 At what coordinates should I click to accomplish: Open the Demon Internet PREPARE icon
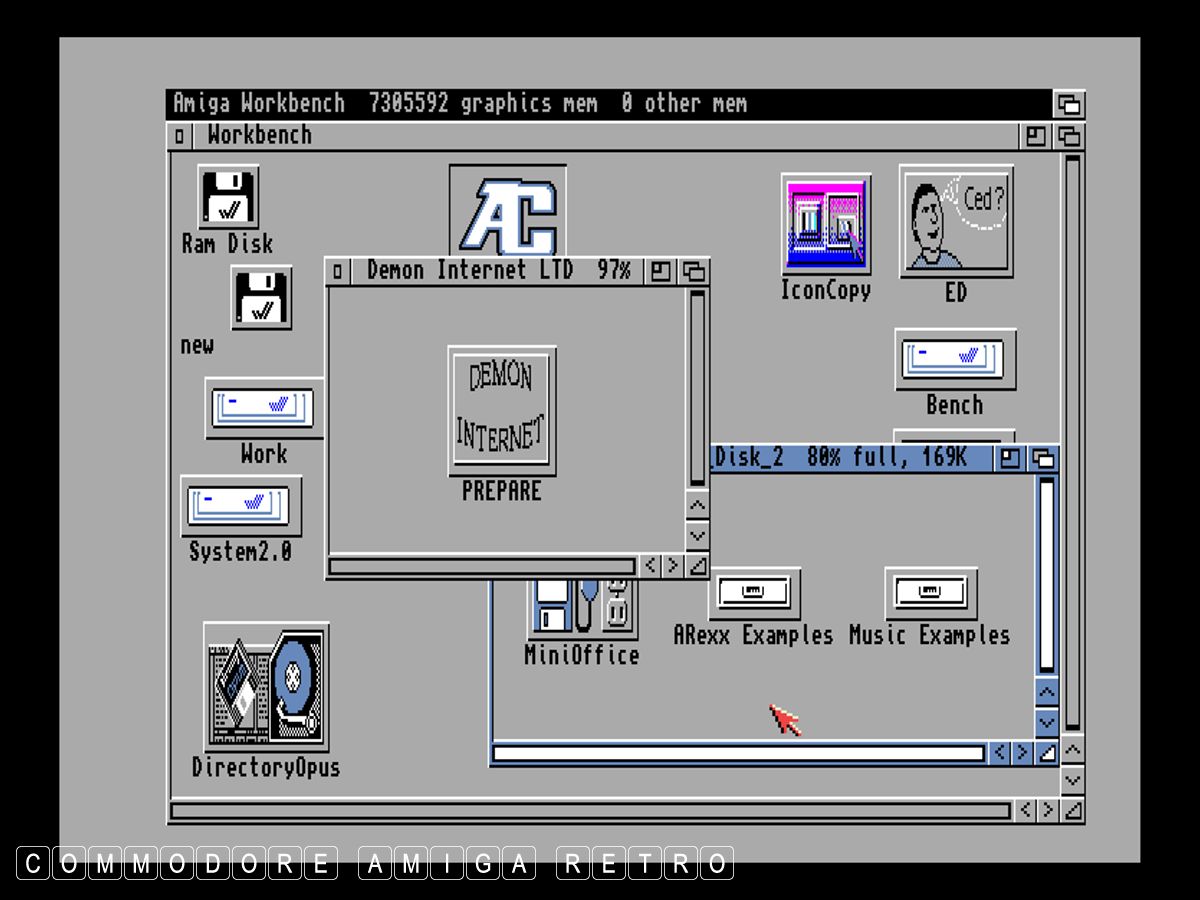(502, 411)
